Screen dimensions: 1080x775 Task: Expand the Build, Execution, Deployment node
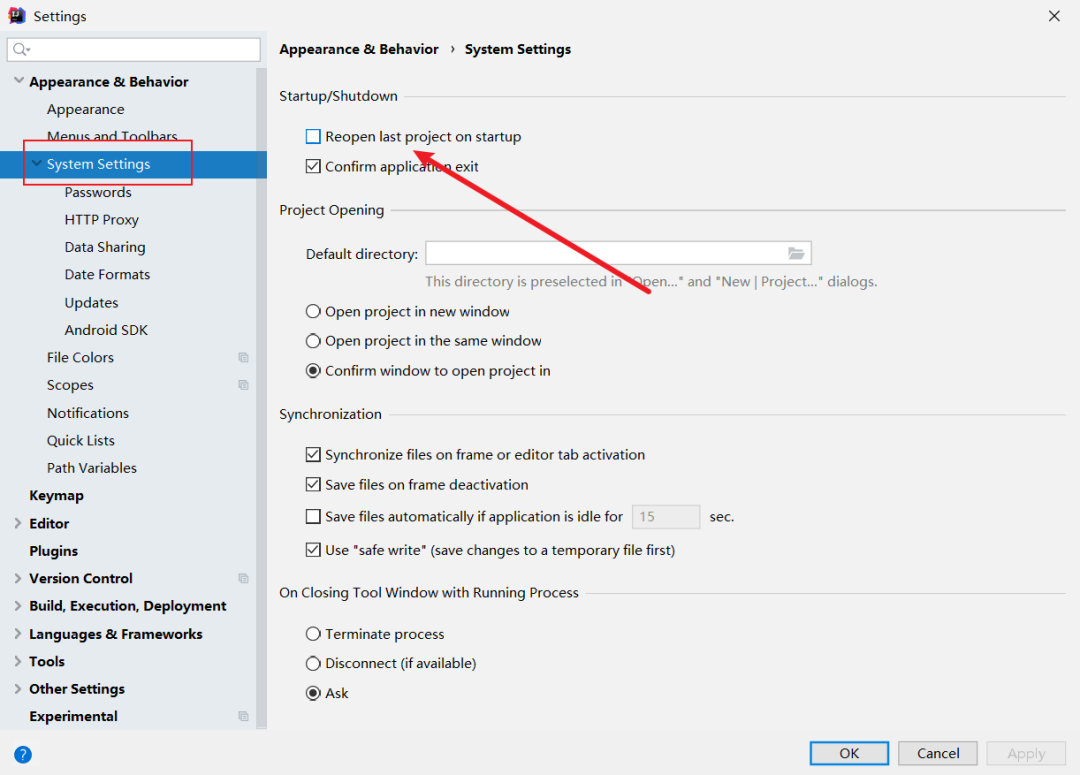(x=18, y=606)
